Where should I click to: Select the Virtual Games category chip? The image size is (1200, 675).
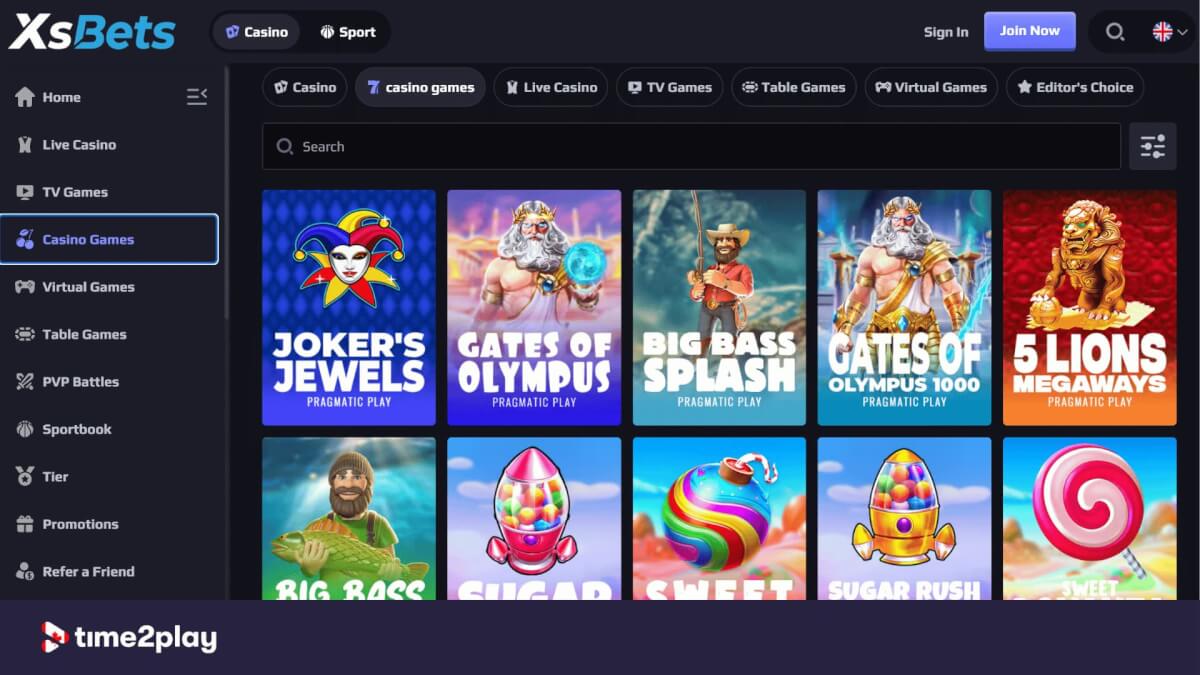coord(931,87)
